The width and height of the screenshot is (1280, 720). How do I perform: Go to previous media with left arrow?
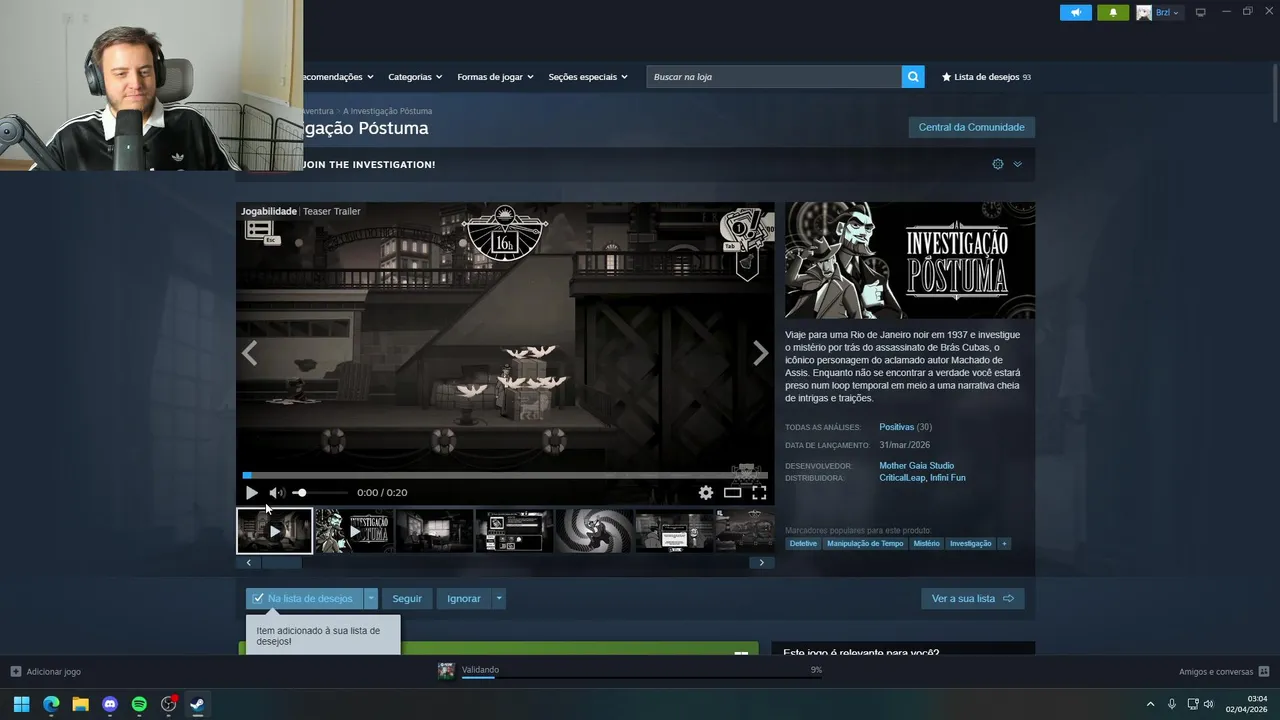pyautogui.click(x=249, y=353)
